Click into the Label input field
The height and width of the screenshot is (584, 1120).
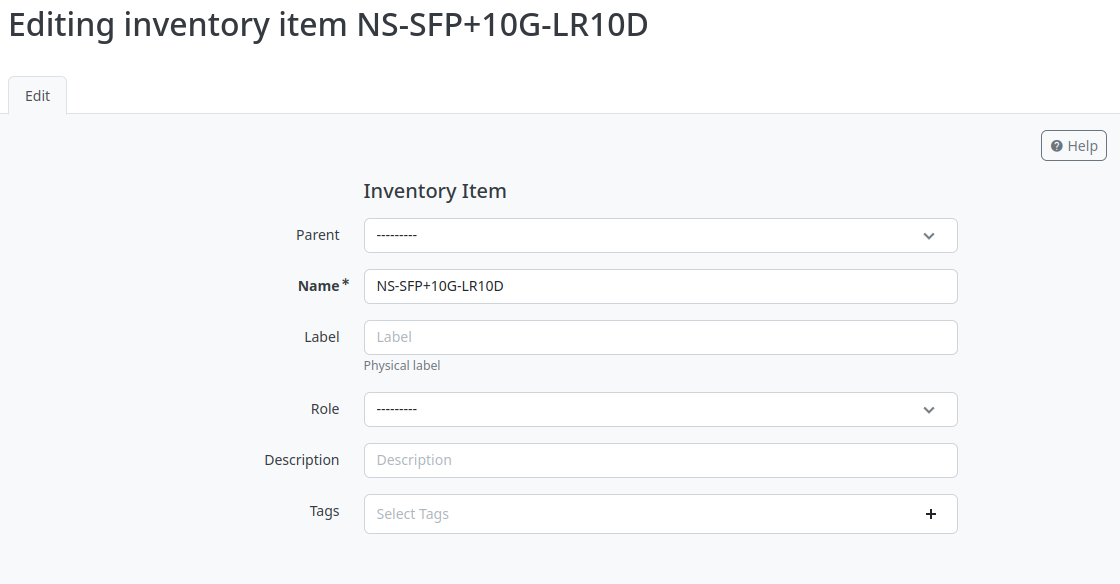point(660,337)
